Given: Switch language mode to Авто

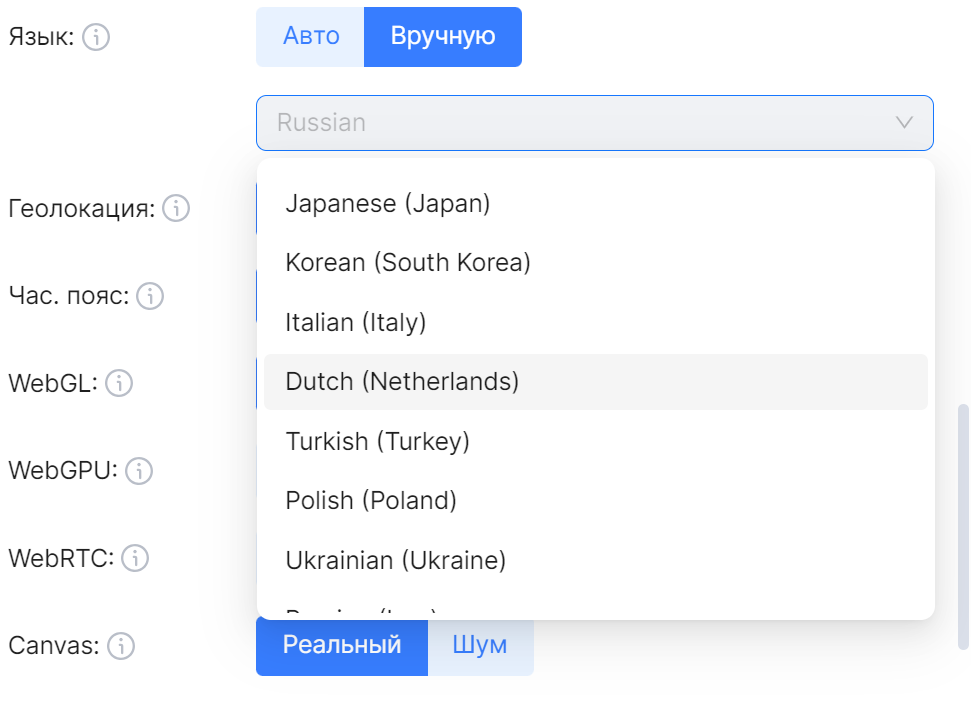Looking at the screenshot, I should tap(311, 37).
